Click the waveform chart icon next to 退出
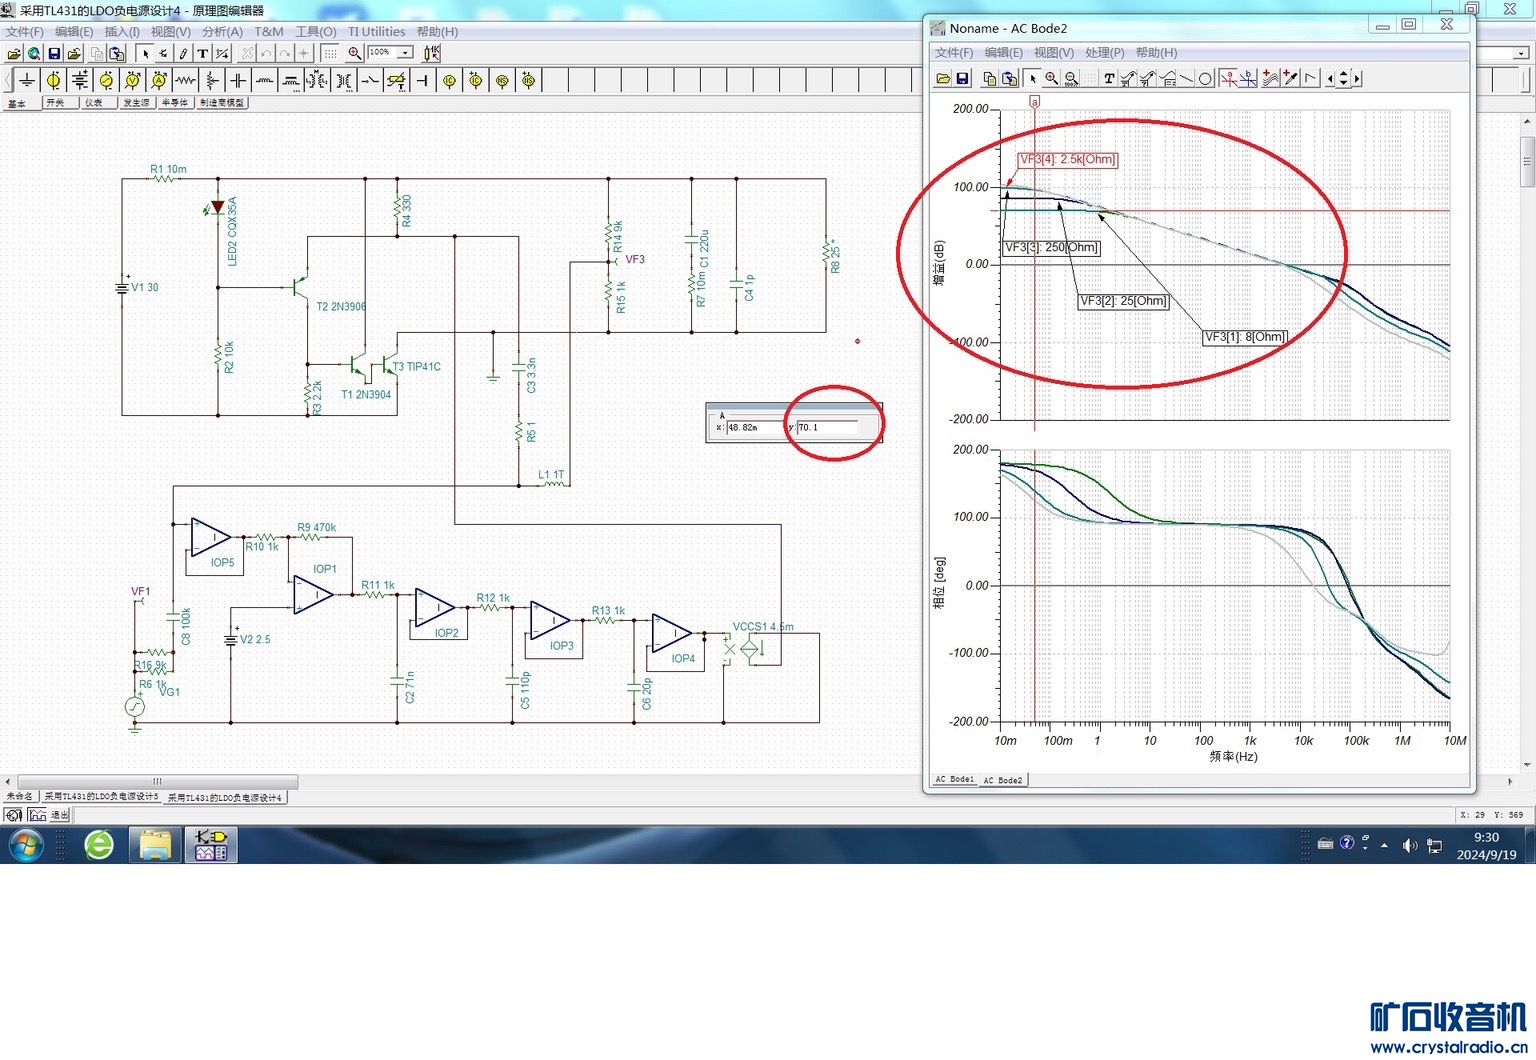 coord(36,815)
